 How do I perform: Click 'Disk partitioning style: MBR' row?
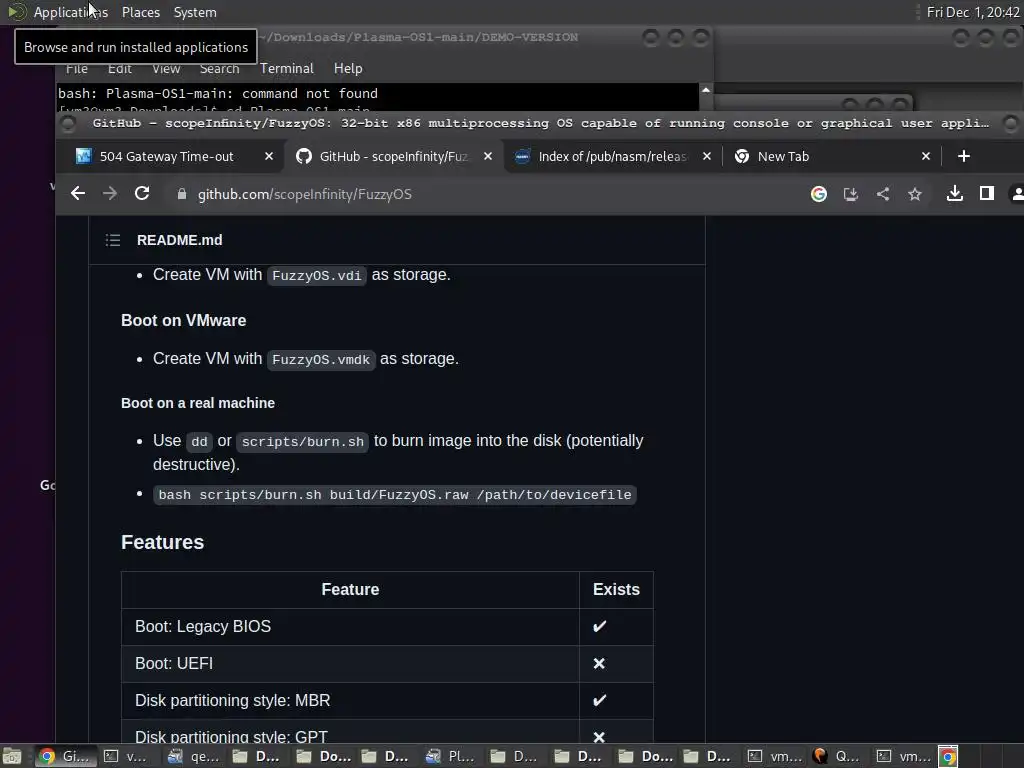coord(387,701)
